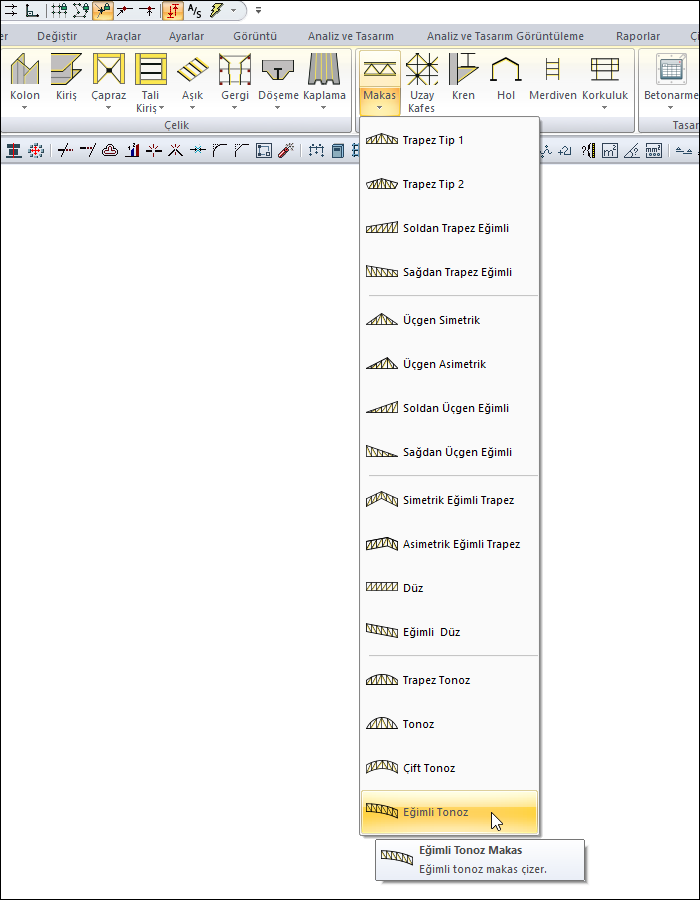The image size is (700, 900).
Task: Click Customize Quick Access Toolbar arrow
Action: [258, 11]
